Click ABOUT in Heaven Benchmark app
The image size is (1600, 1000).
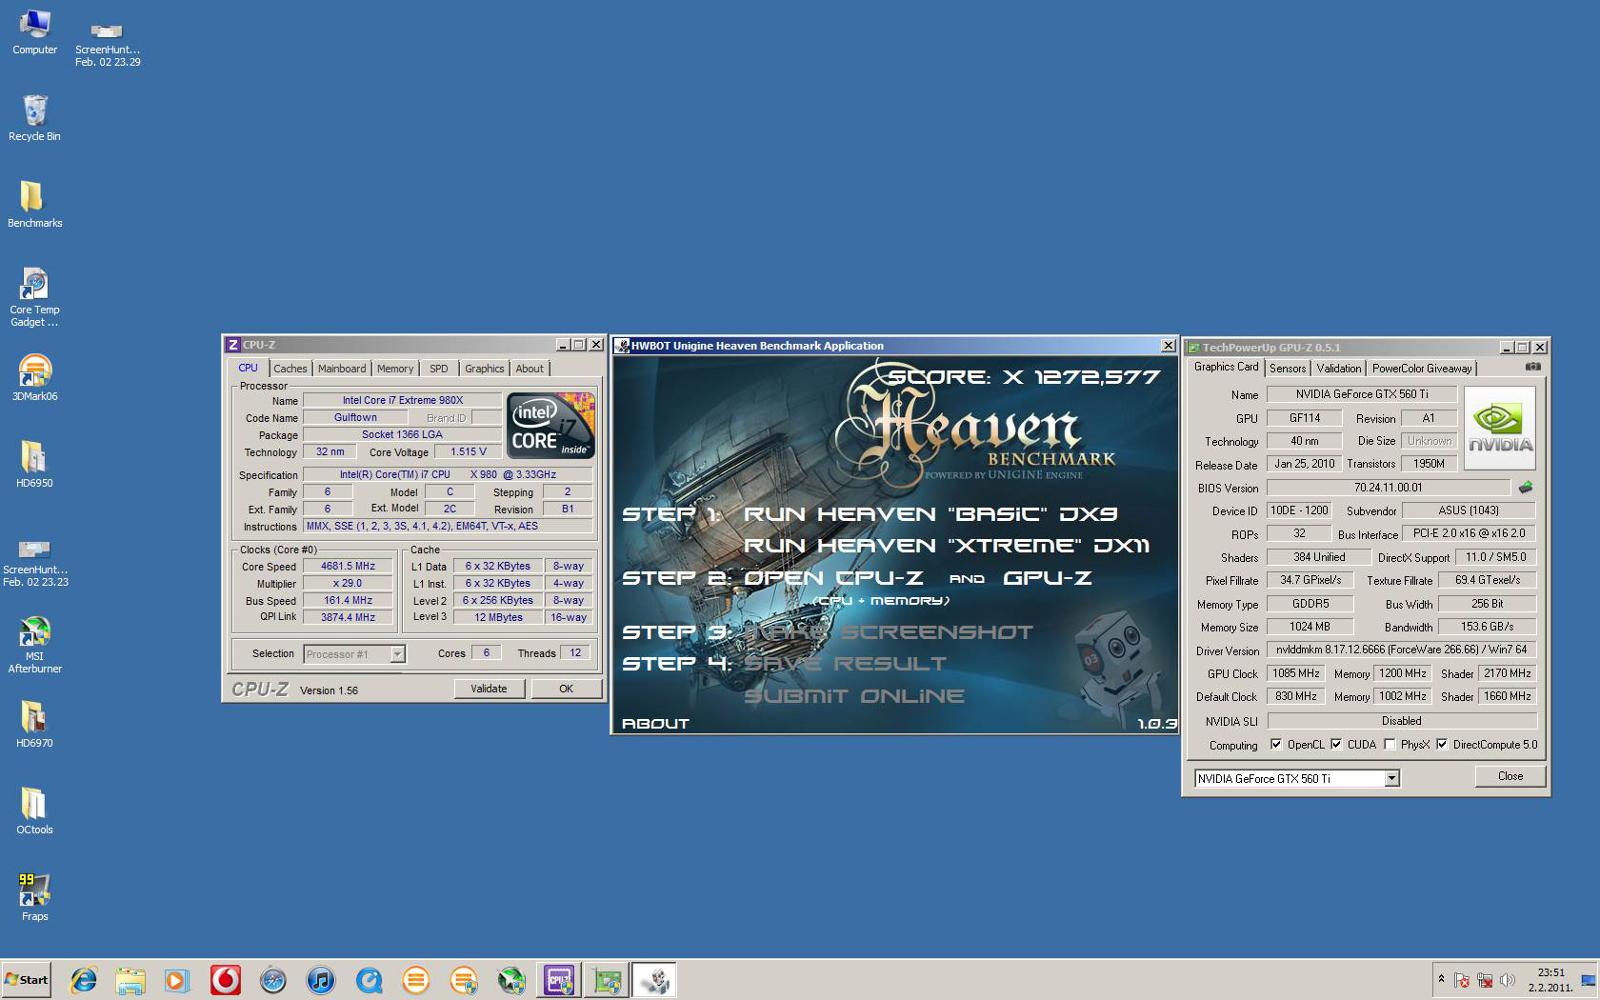coord(656,723)
